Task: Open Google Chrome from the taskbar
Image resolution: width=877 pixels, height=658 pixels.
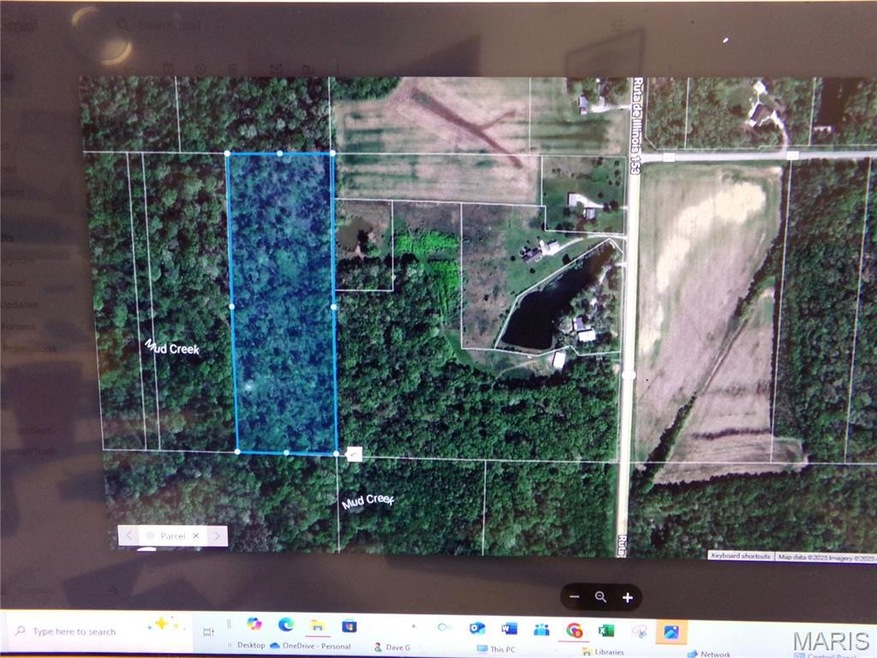Action: 573,630
